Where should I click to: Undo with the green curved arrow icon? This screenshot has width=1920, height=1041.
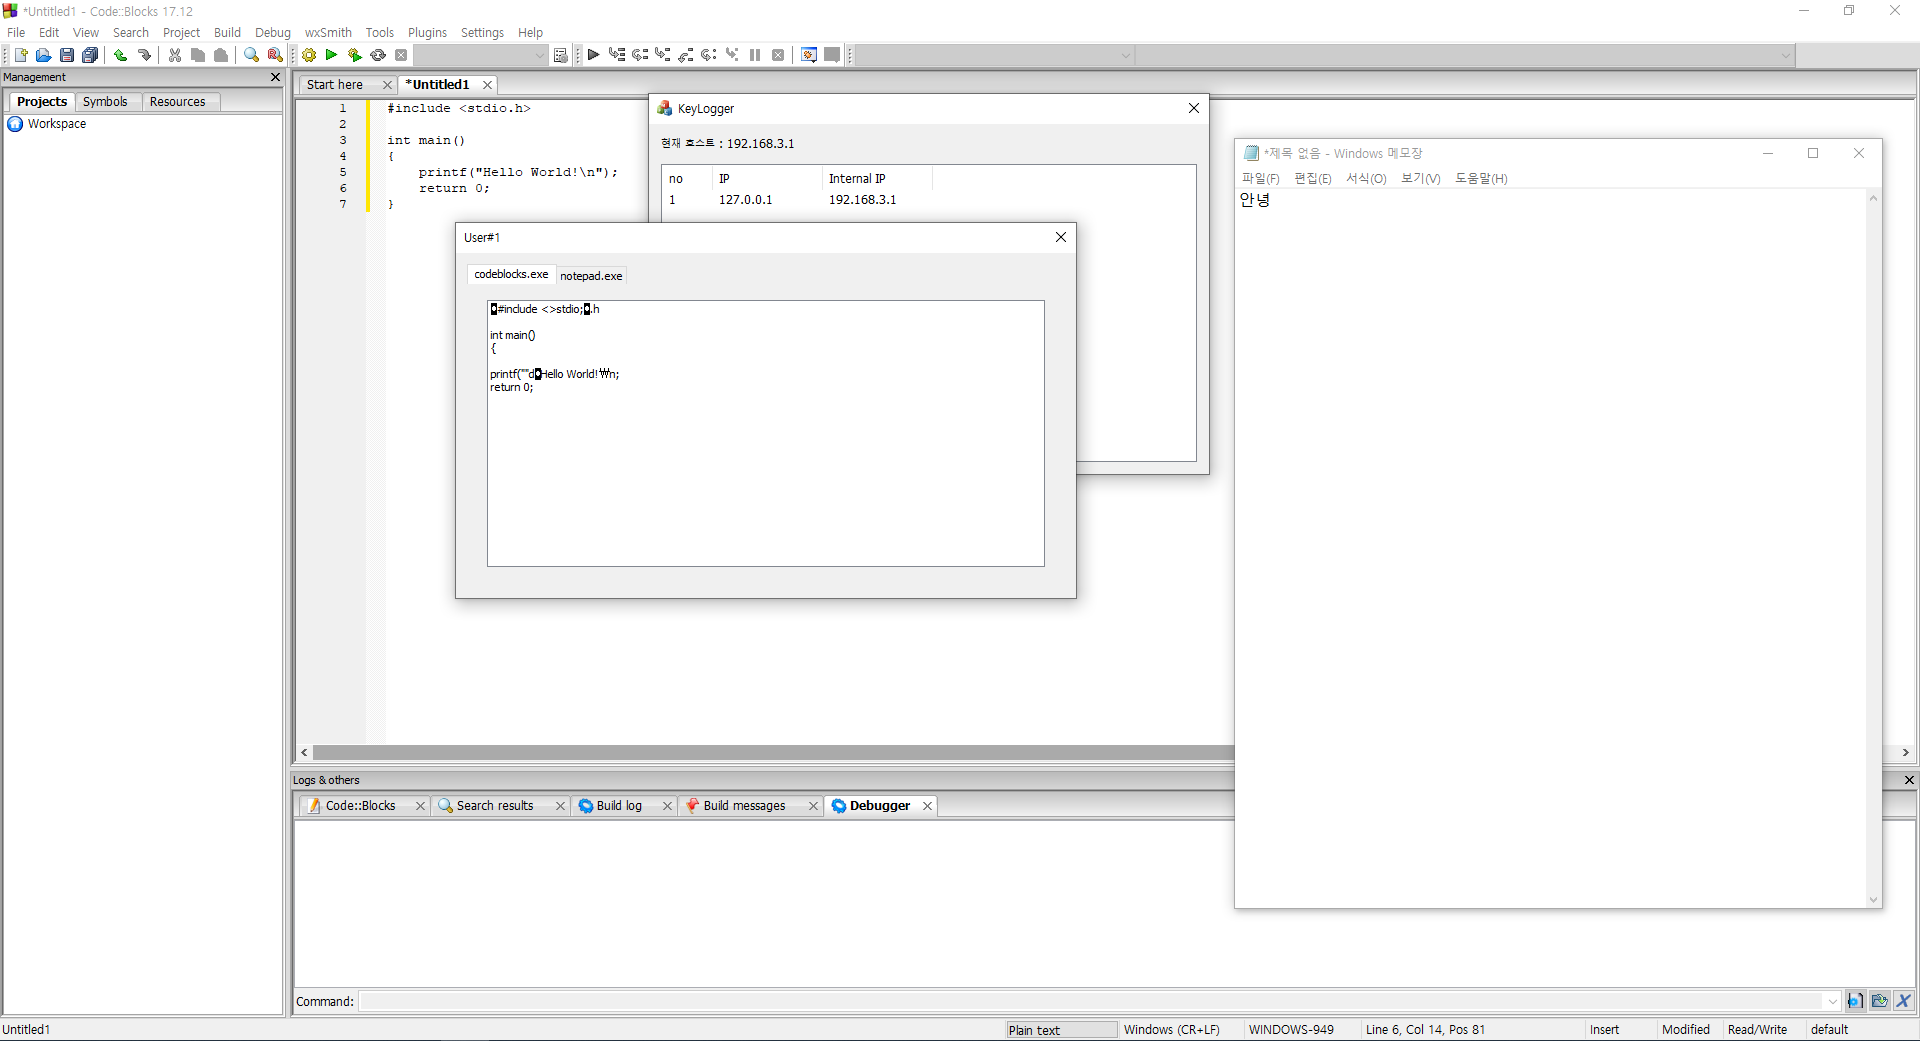(x=120, y=55)
